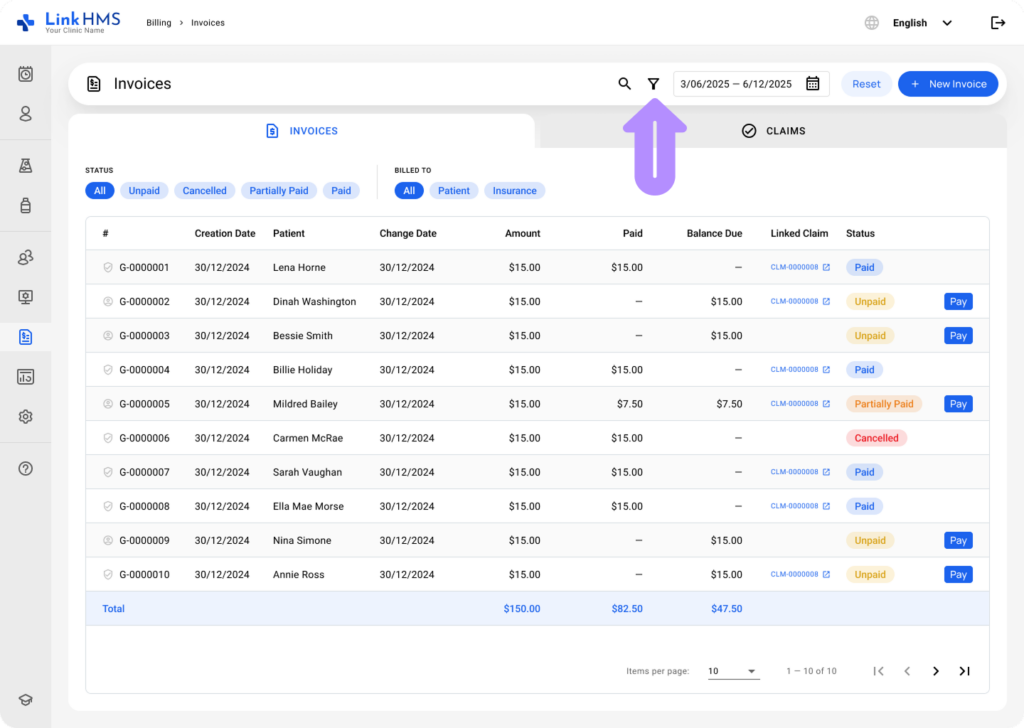
Task: Open linked claim icon for Lena Horne
Action: tap(826, 267)
